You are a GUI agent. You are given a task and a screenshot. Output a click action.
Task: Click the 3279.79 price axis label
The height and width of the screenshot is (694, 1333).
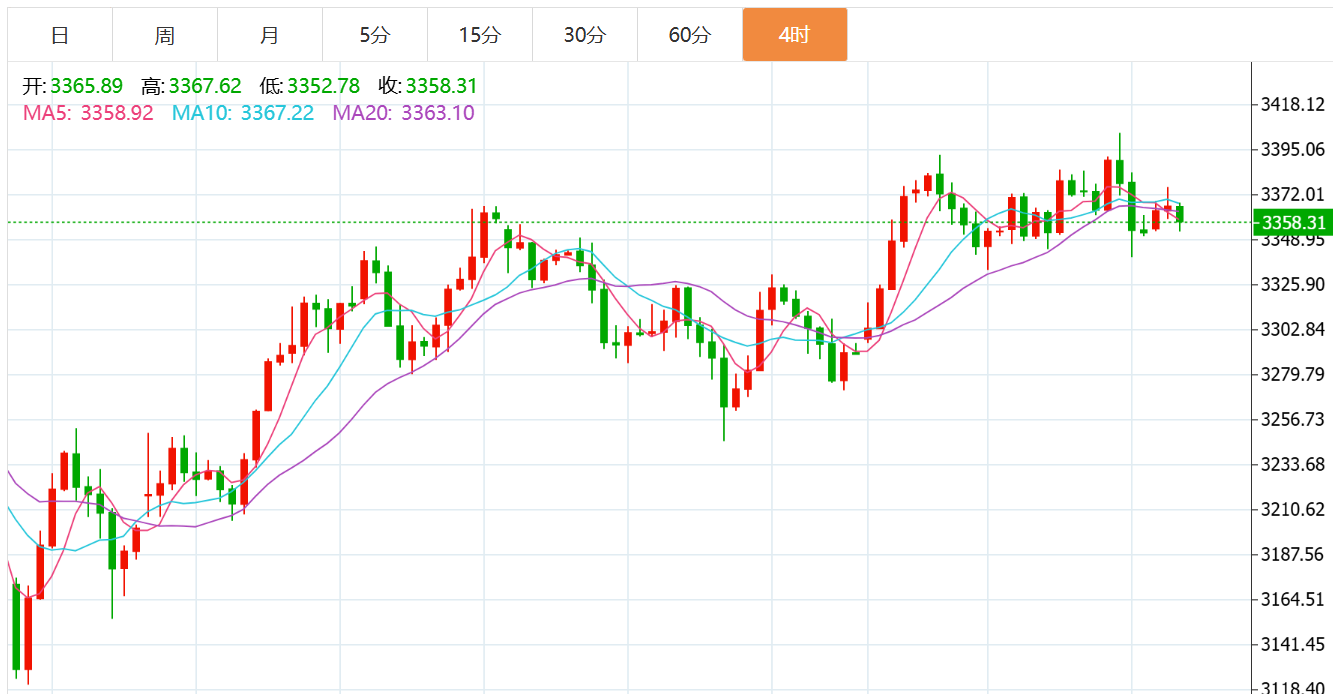coord(1294,375)
